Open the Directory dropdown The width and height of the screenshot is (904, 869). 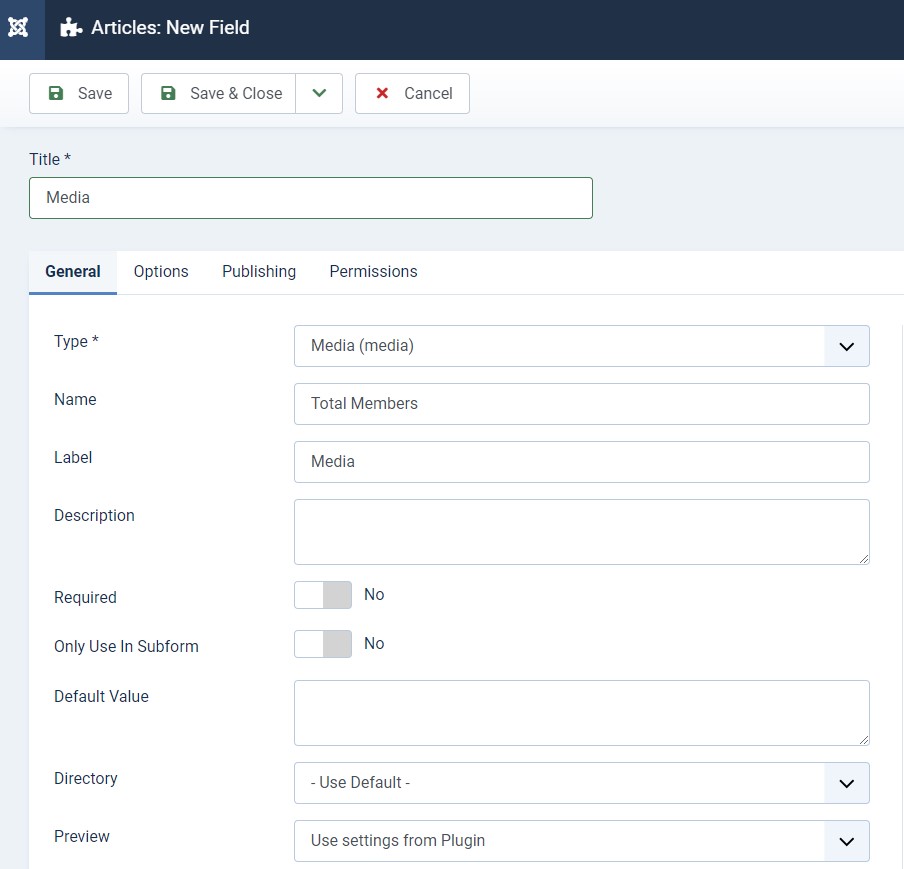point(582,783)
